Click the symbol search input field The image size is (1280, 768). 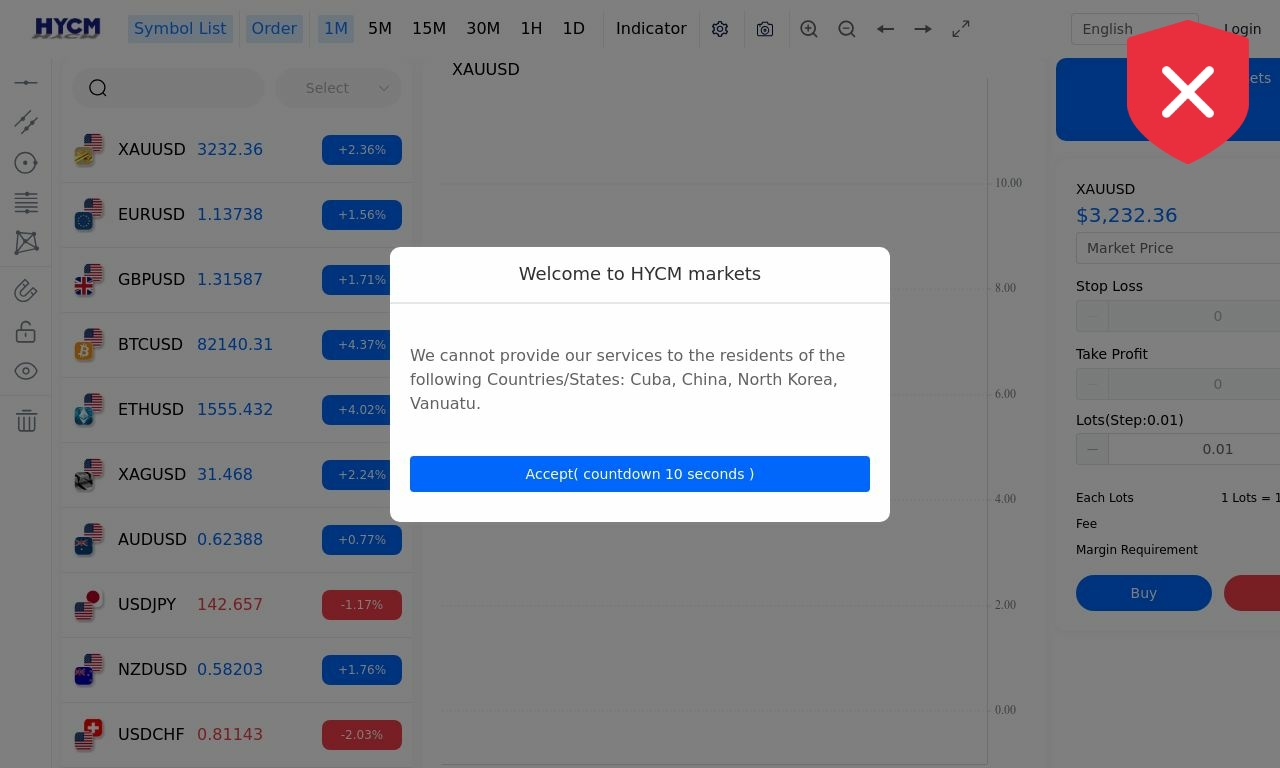point(168,88)
